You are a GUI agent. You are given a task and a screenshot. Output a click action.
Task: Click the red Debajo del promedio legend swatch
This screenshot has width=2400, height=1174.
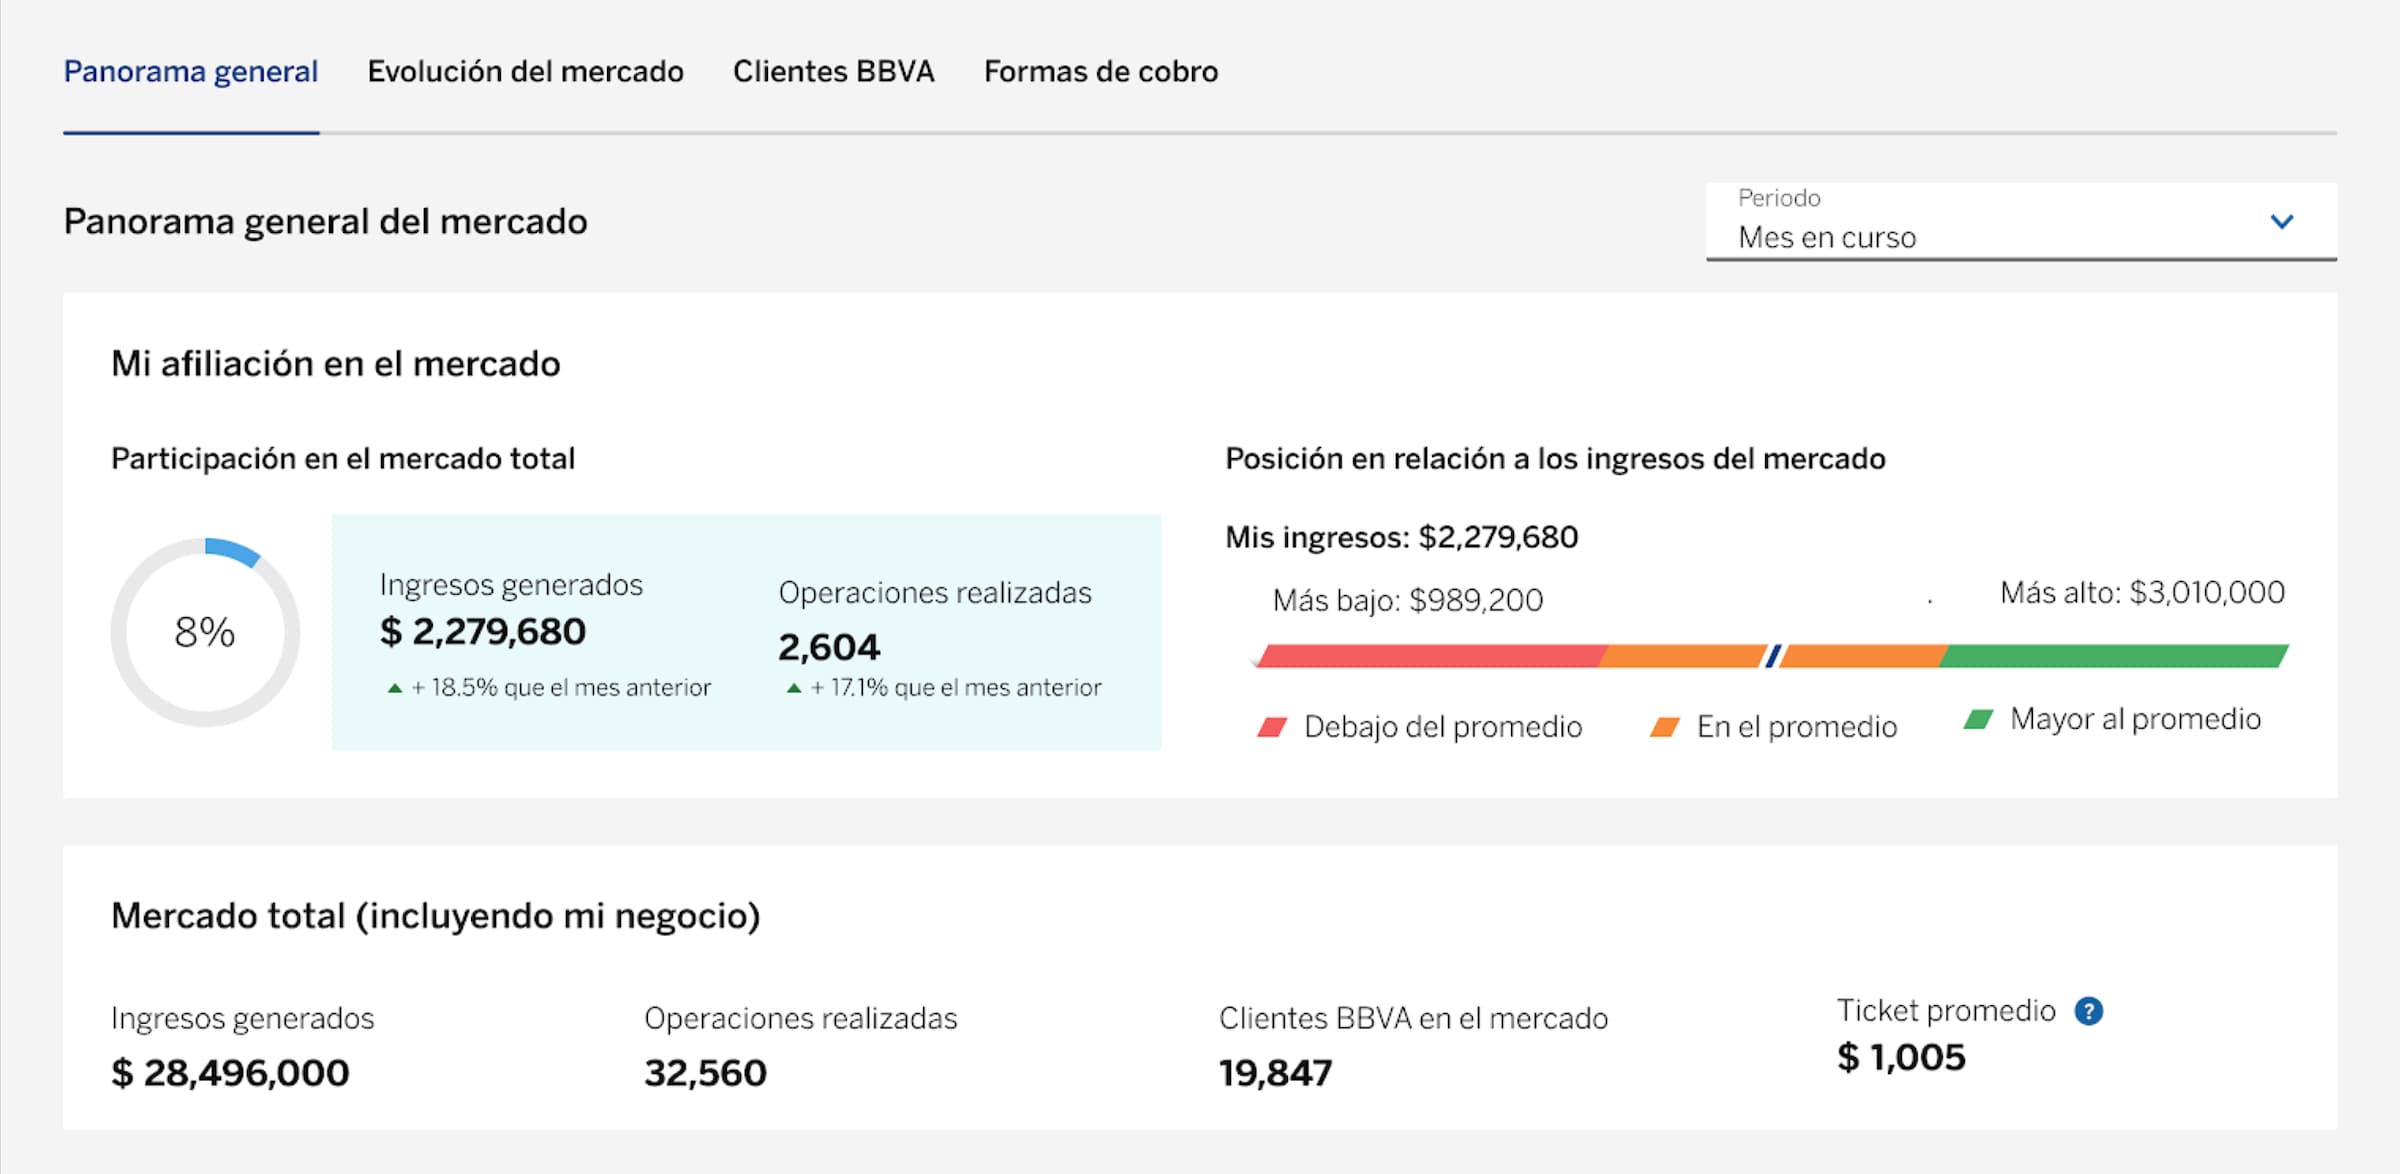[x=1271, y=727]
